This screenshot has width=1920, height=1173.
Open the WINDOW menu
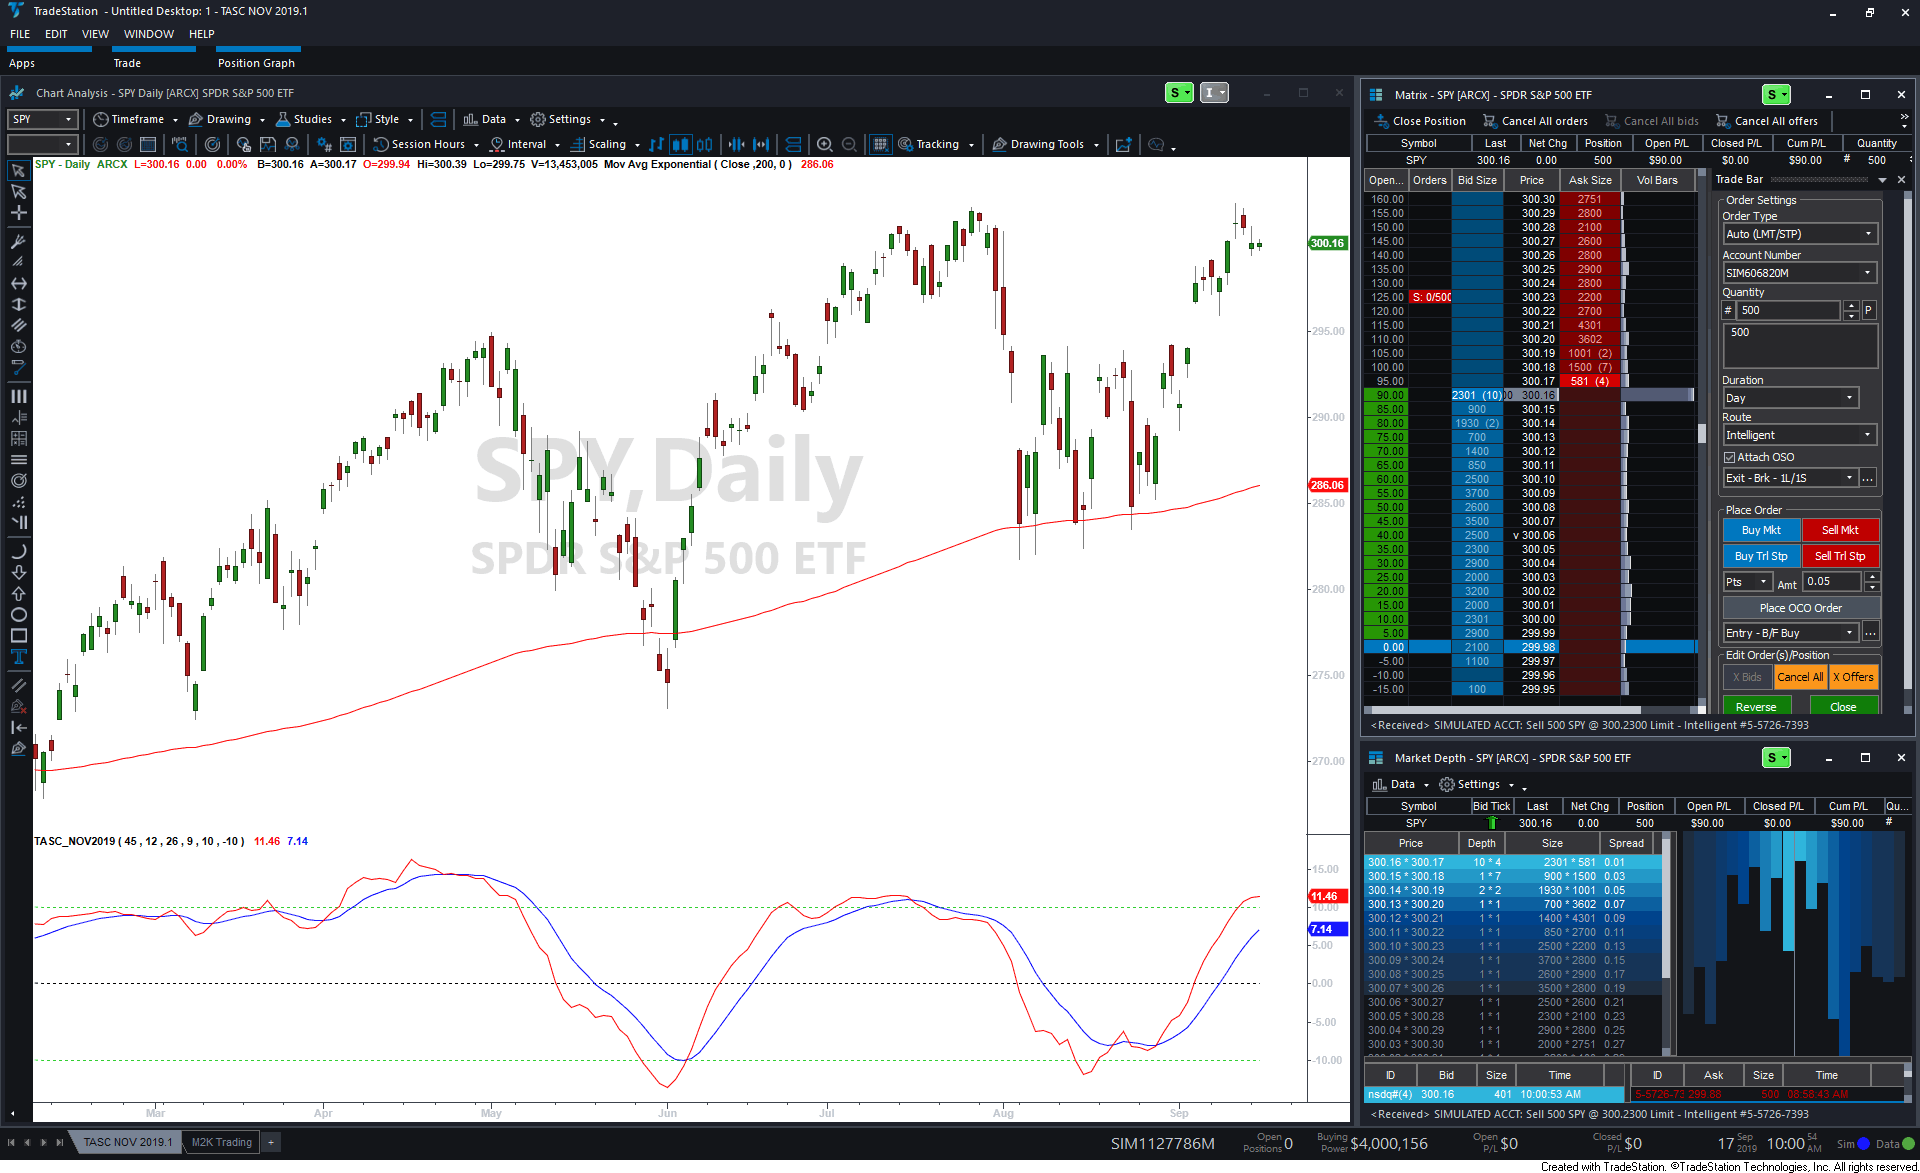coord(149,34)
